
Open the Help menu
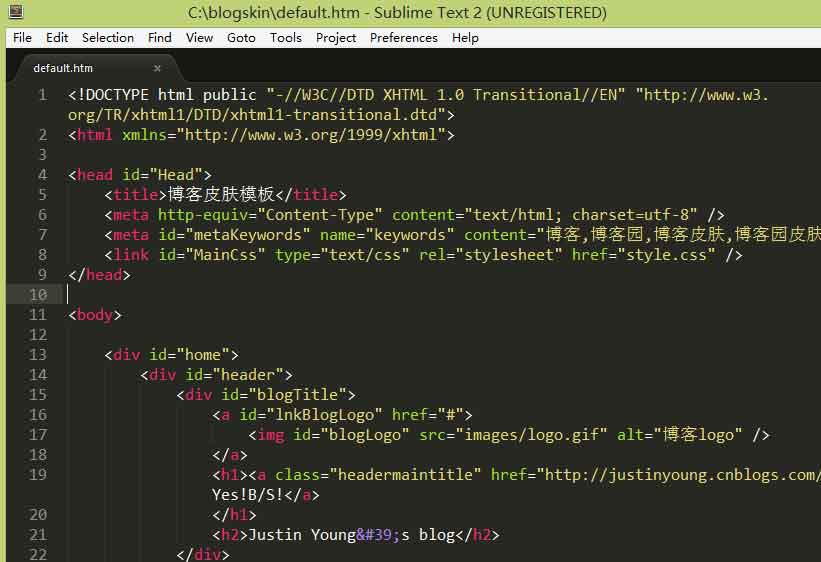[465, 38]
